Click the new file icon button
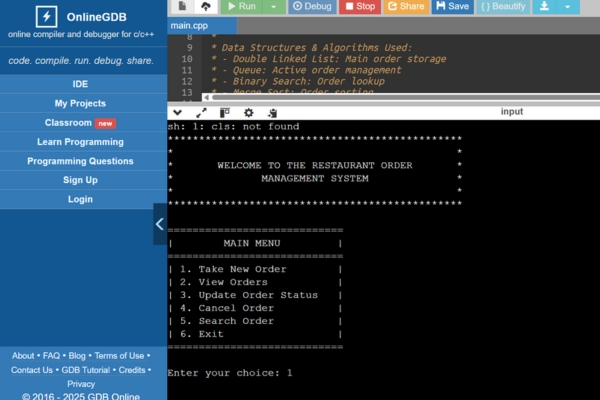Image resolution: width=600 pixels, height=400 pixels. coord(182,6)
